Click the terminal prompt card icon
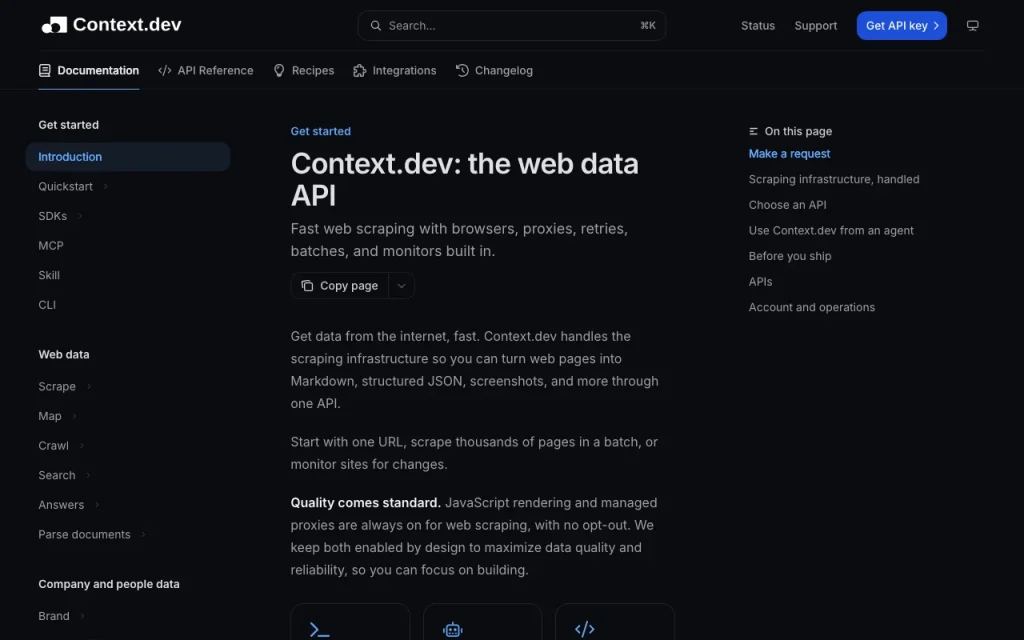1024x640 pixels. [x=319, y=630]
